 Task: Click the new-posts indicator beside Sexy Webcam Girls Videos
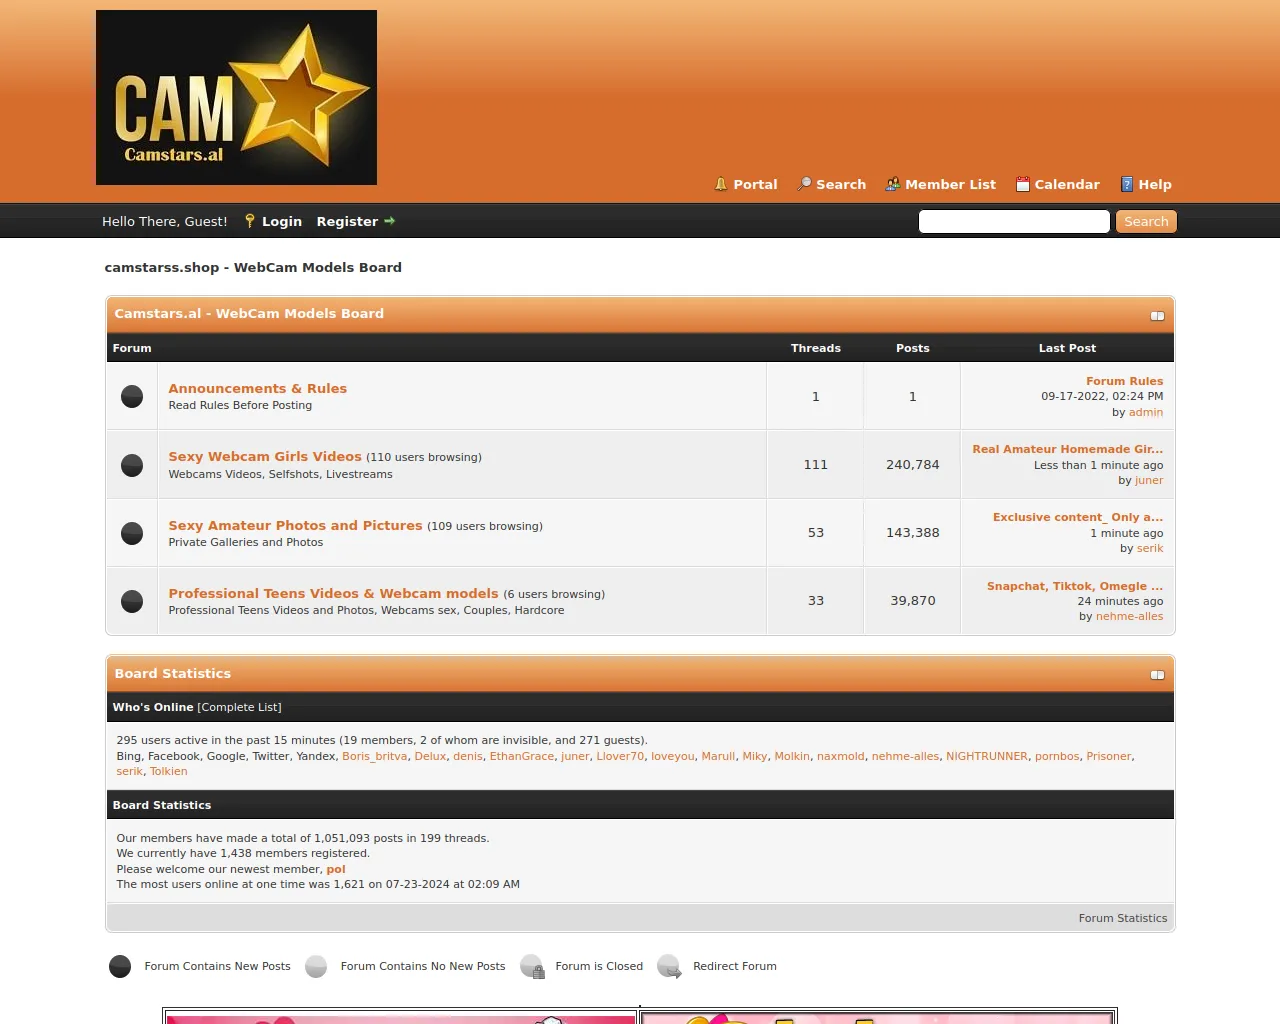[131, 464]
